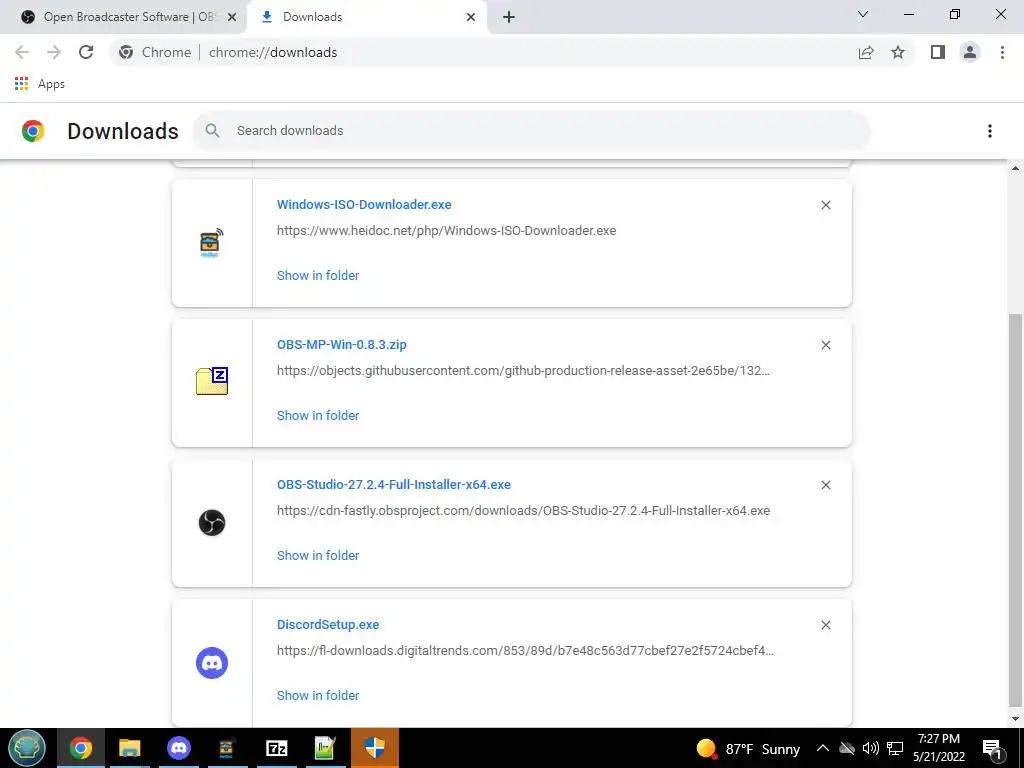Open the Windows Start button
Image resolution: width=1024 pixels, height=768 pixels.
[x=27, y=748]
